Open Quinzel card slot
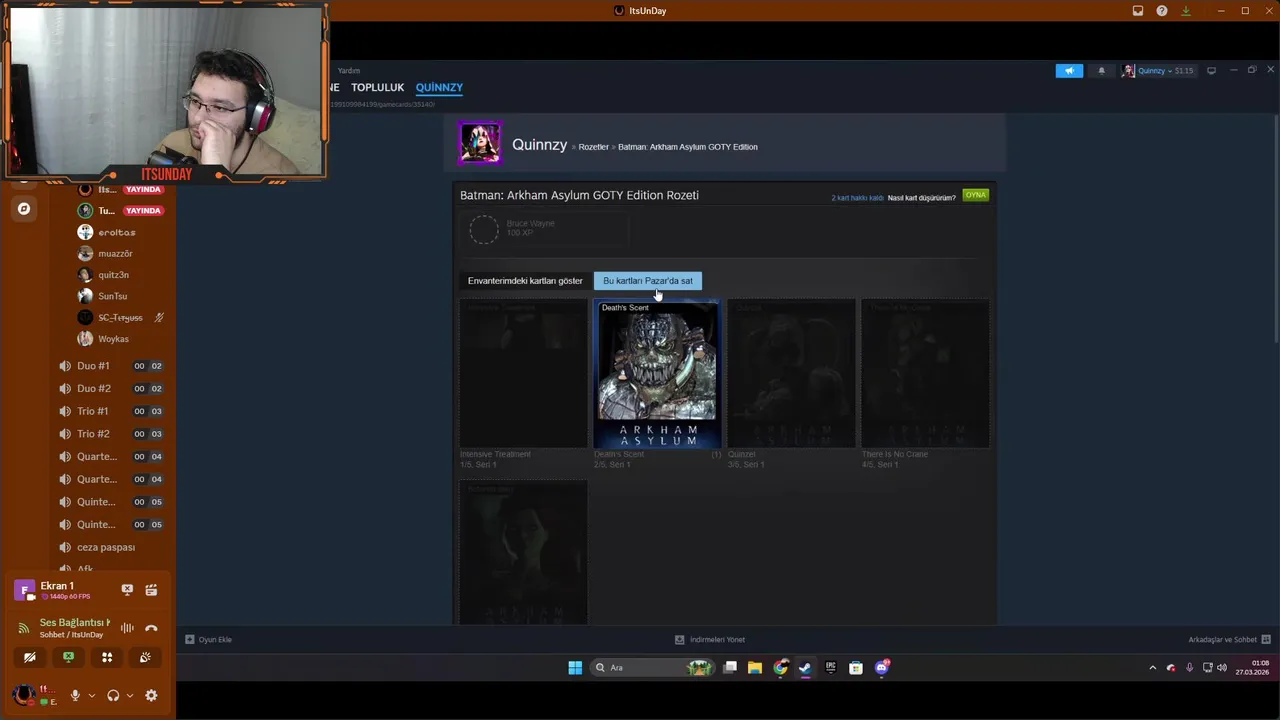 tap(791, 374)
